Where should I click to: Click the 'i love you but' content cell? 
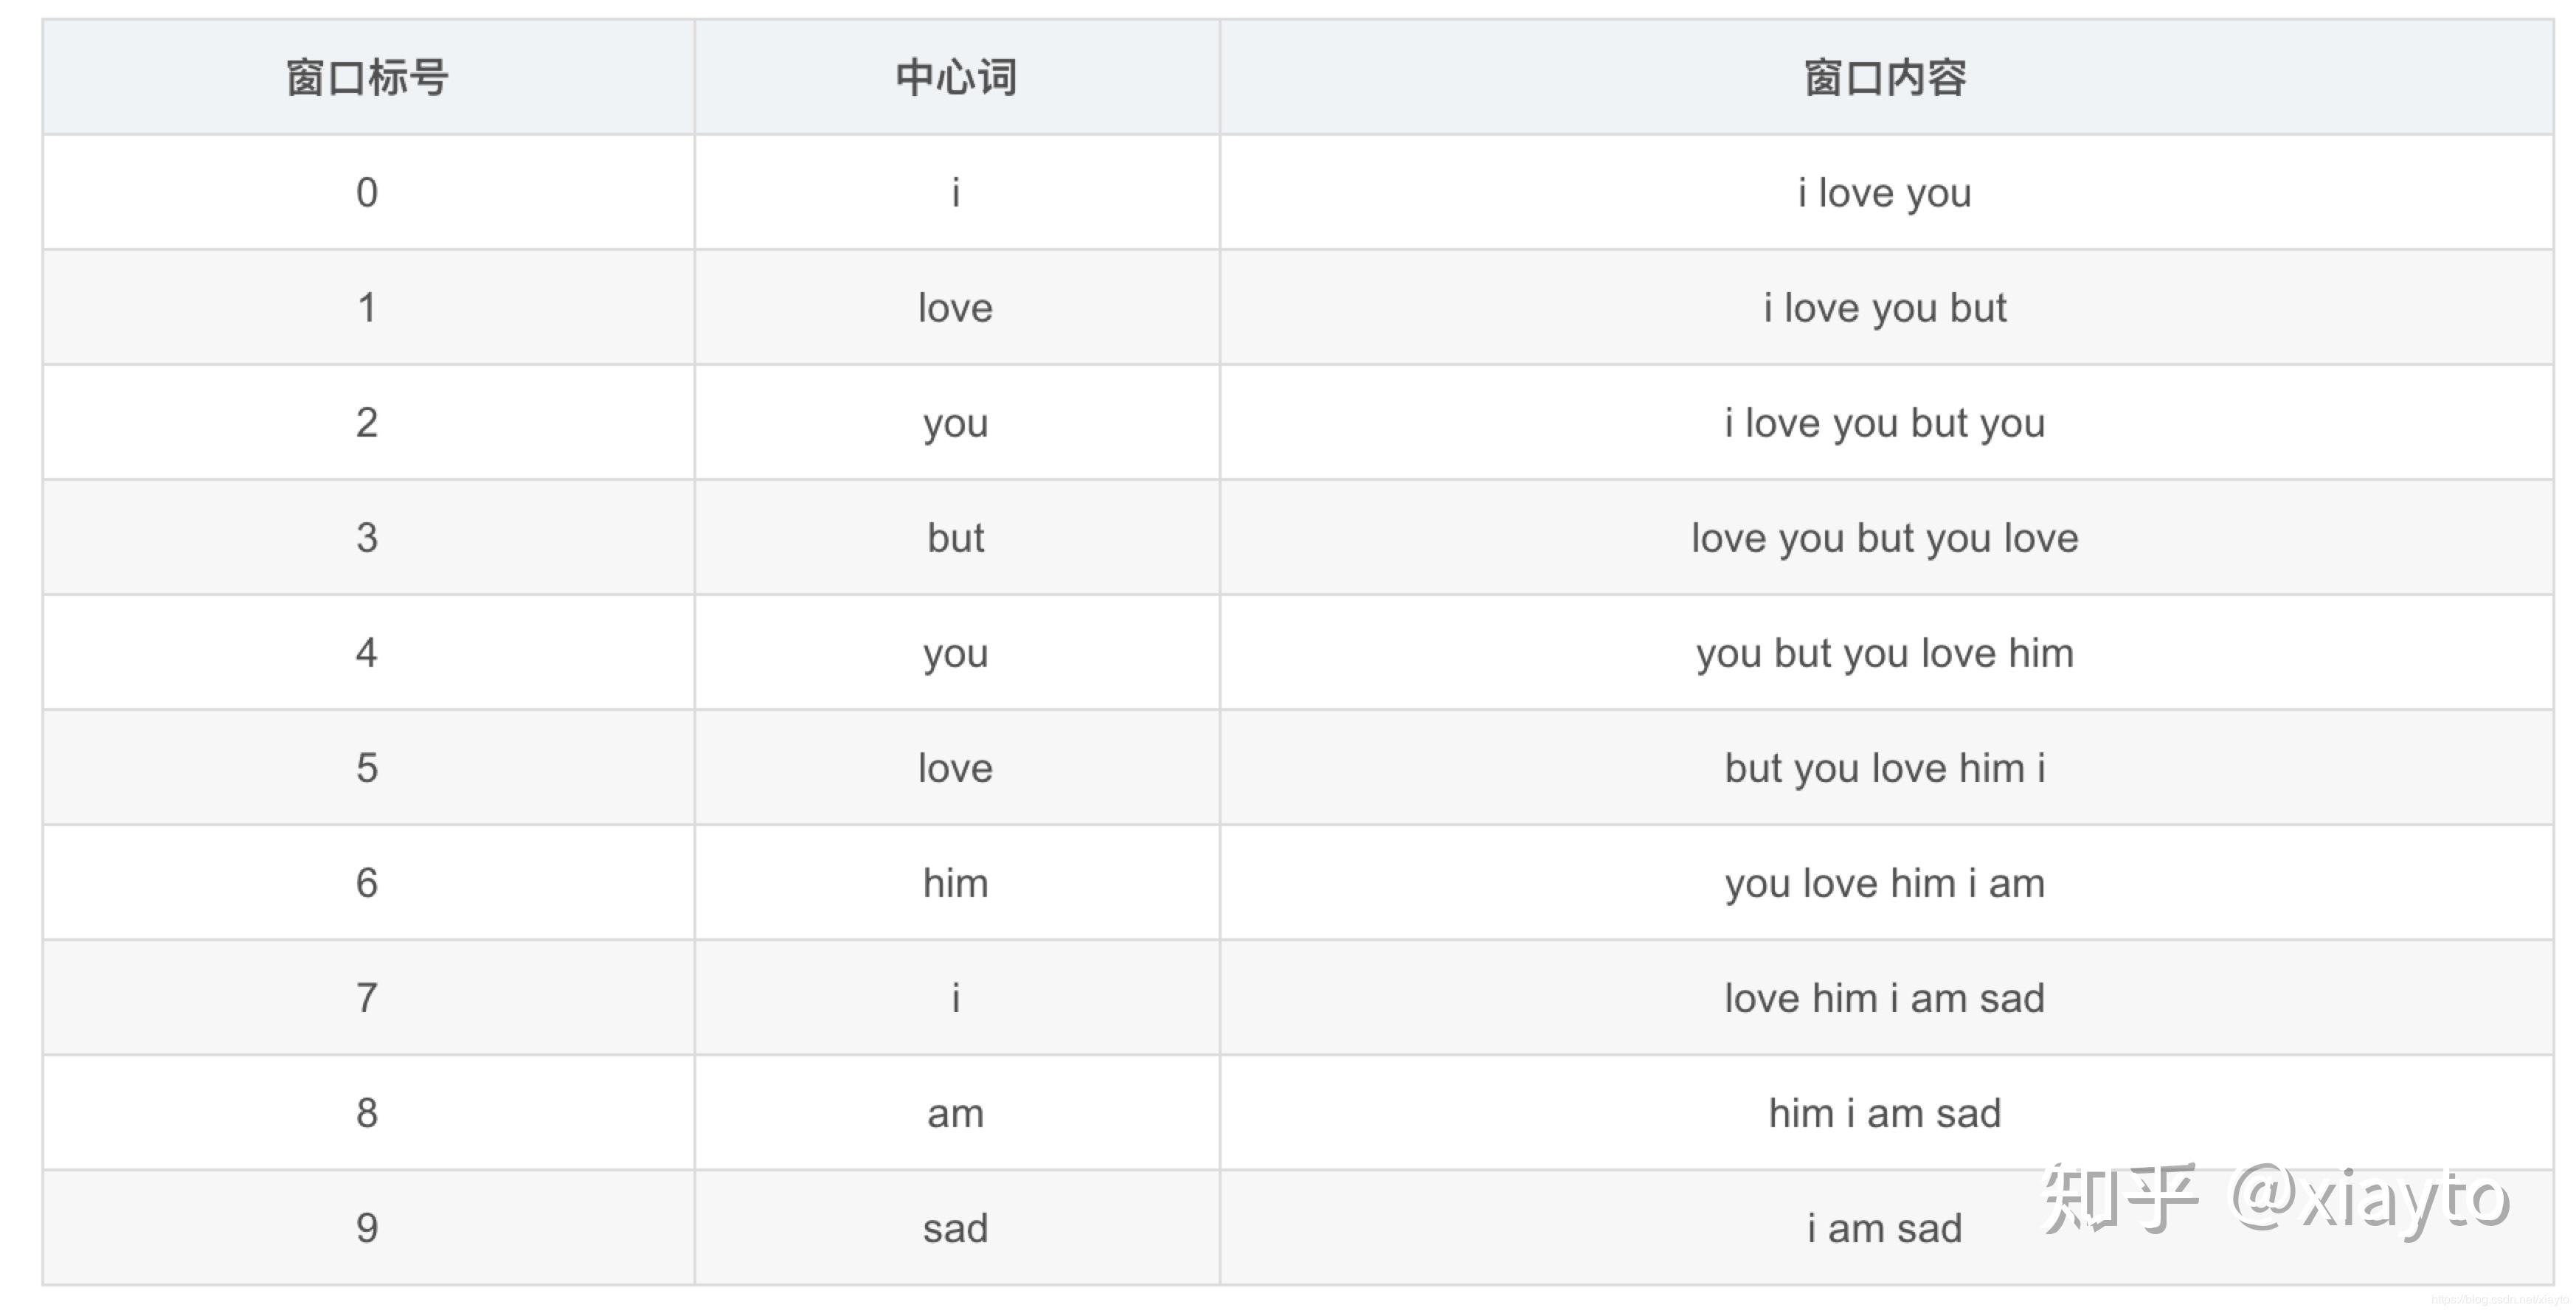1886,307
